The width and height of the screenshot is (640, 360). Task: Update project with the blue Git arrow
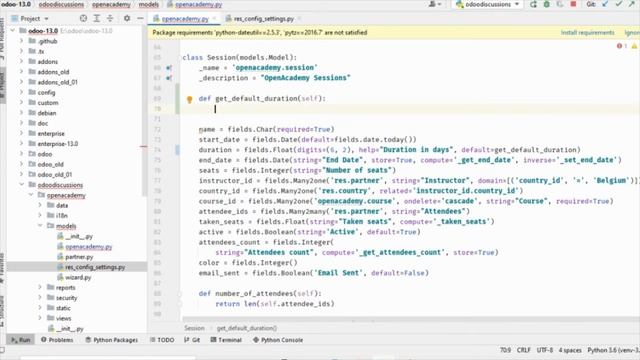605,4
